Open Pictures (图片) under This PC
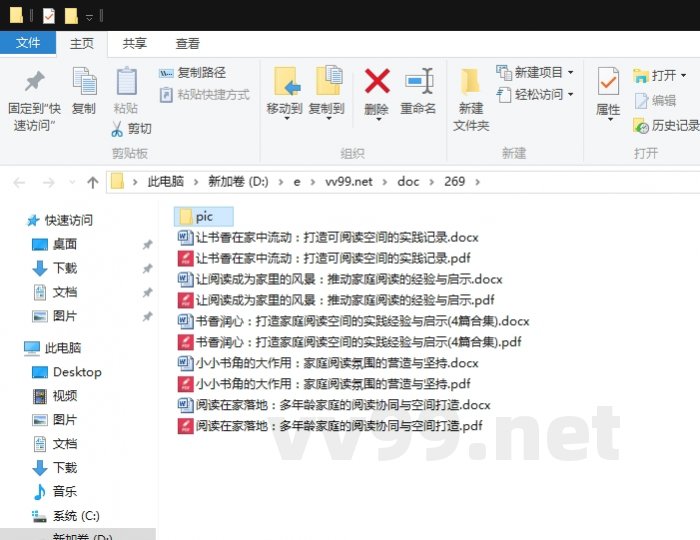700x540 pixels. (x=54, y=420)
